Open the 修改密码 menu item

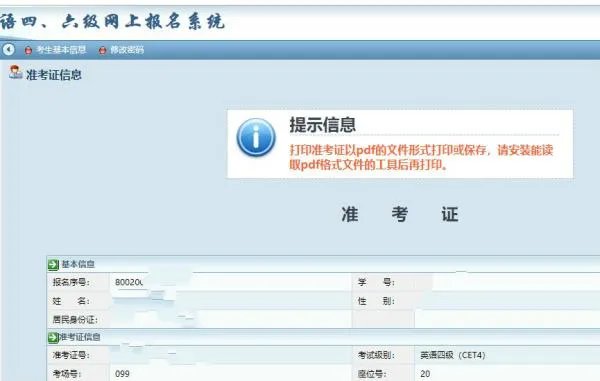pos(127,50)
